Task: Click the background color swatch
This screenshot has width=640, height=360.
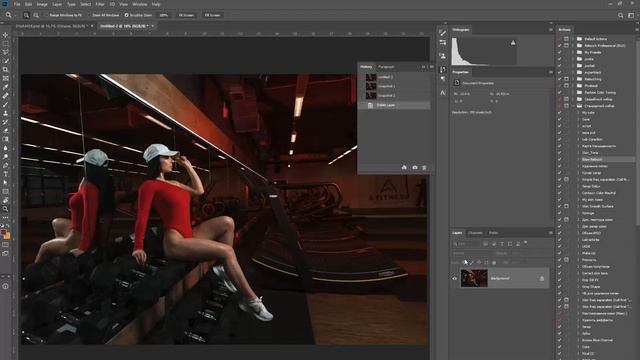Action: pyautogui.click(x=7, y=236)
